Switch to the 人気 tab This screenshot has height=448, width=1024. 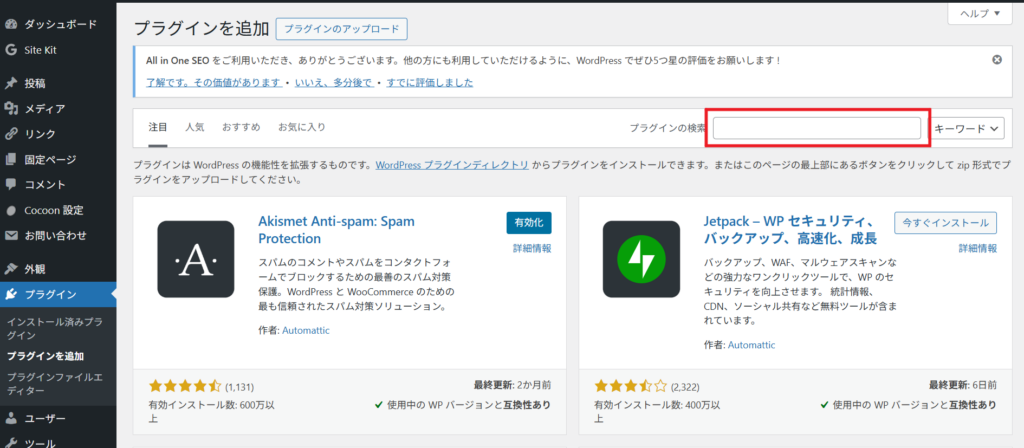pyautogui.click(x=194, y=127)
